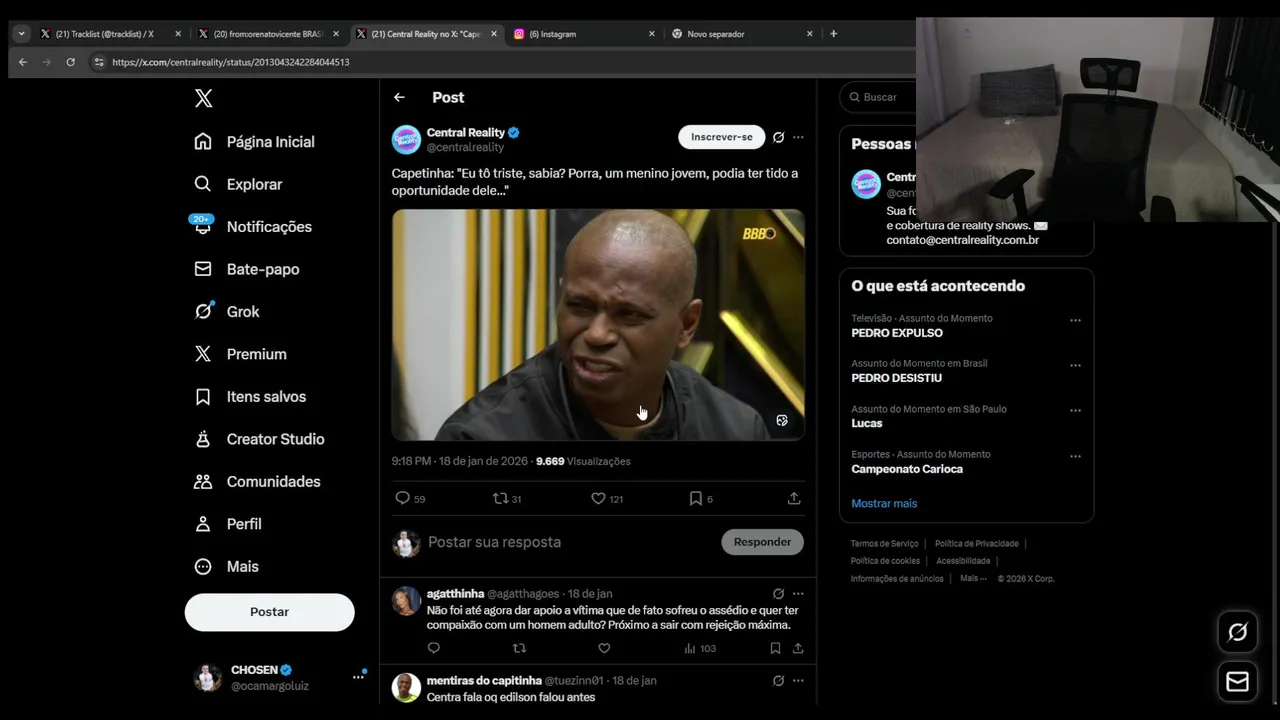This screenshot has height=720, width=1280.
Task: Click the reply icon with 59 replies
Action: (410, 498)
